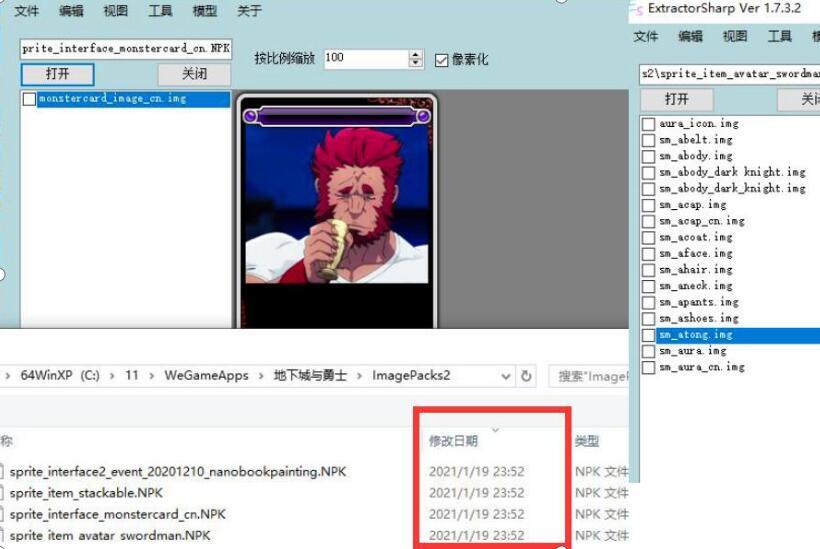Click the monstercard NPK path field
The height and width of the screenshot is (549, 820).
pyautogui.click(x=126, y=49)
